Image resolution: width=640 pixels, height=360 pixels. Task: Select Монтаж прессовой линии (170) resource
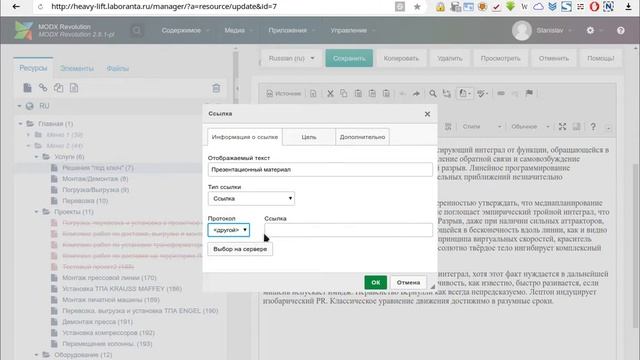[109, 278]
